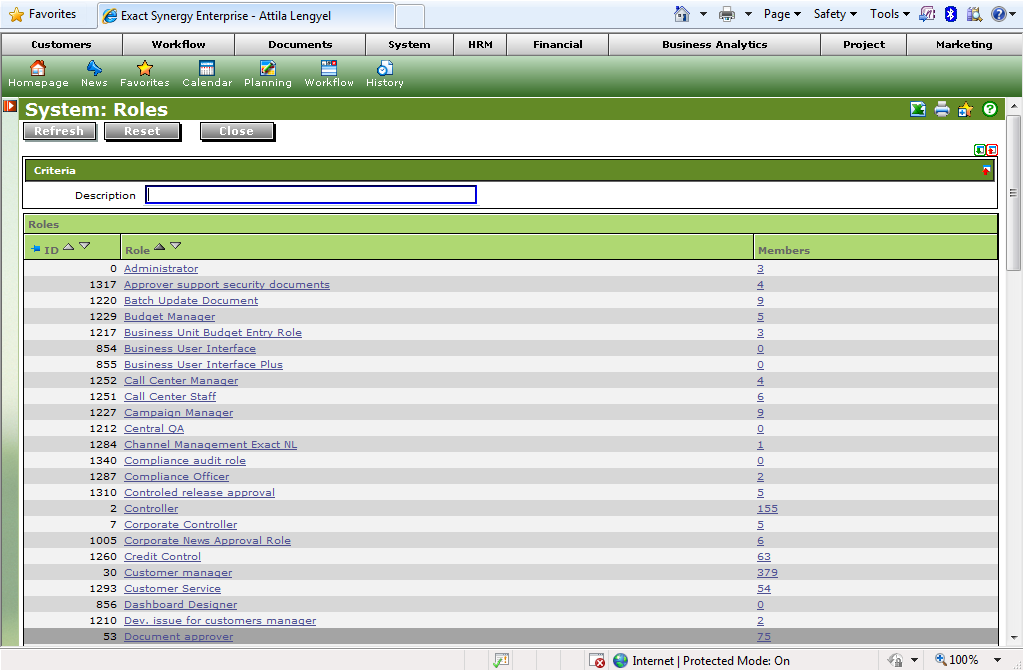Click the OneNote send icon in browser toolbar
The height and width of the screenshot is (671, 1023).
pyautogui.click(x=927, y=14)
